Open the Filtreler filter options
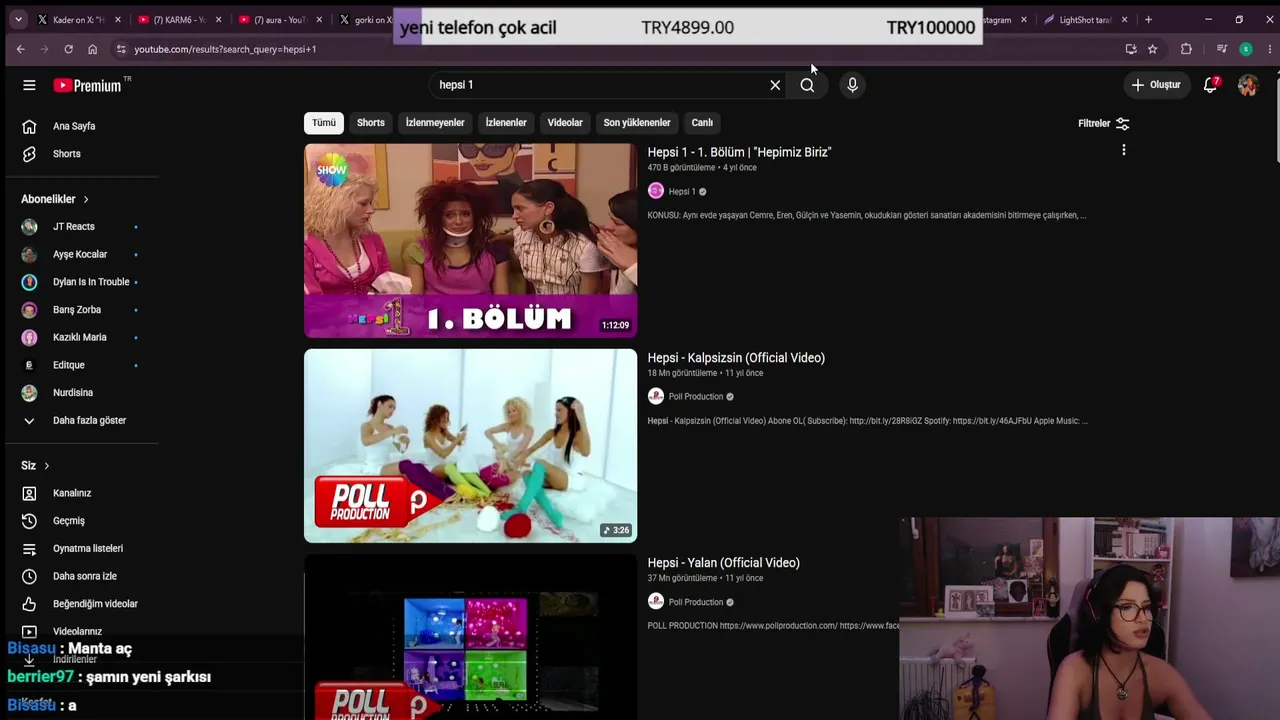 (1104, 123)
